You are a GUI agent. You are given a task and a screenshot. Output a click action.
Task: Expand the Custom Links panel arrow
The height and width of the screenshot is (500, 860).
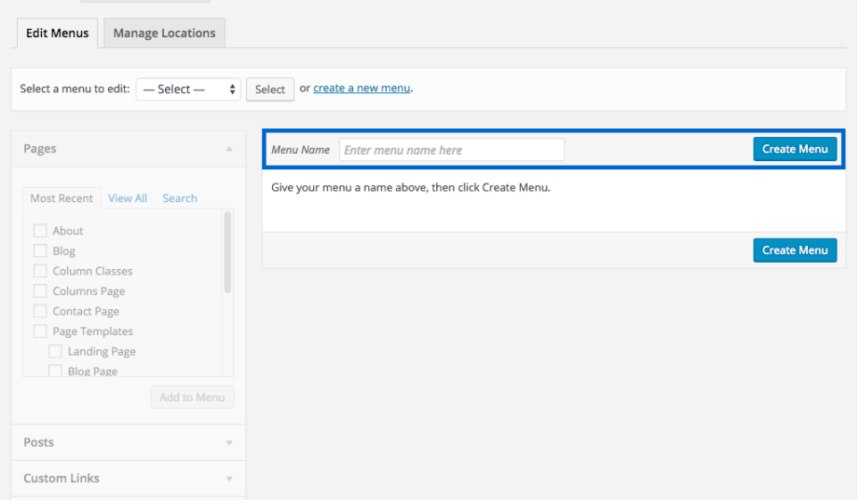[229, 479]
